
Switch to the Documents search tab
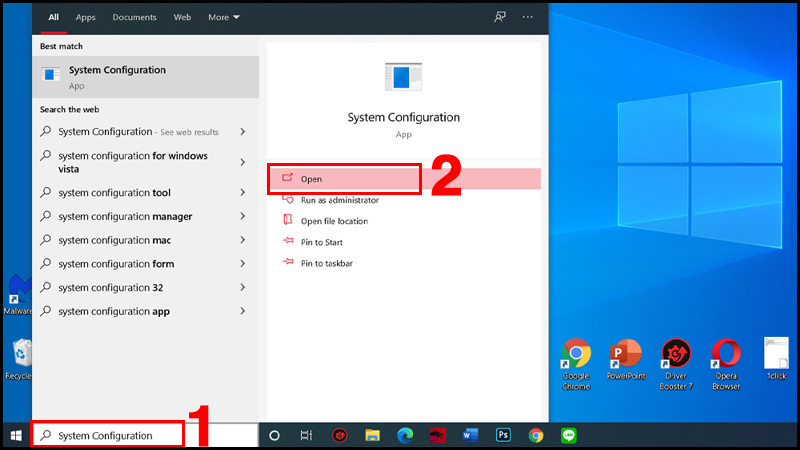134,17
